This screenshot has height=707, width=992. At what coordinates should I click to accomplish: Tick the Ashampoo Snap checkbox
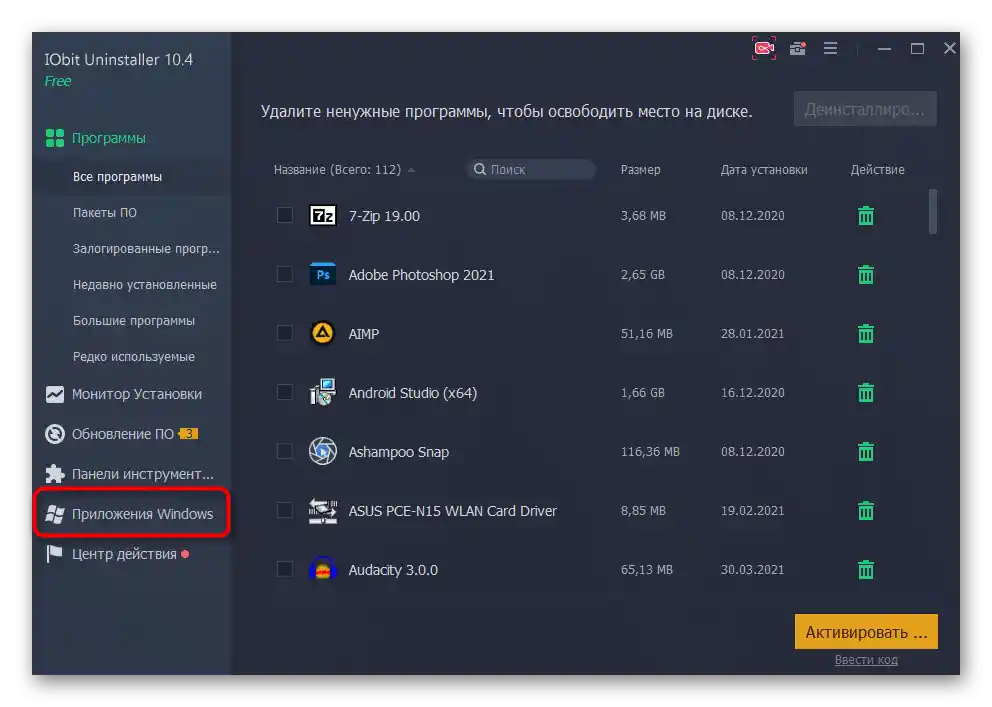point(285,451)
